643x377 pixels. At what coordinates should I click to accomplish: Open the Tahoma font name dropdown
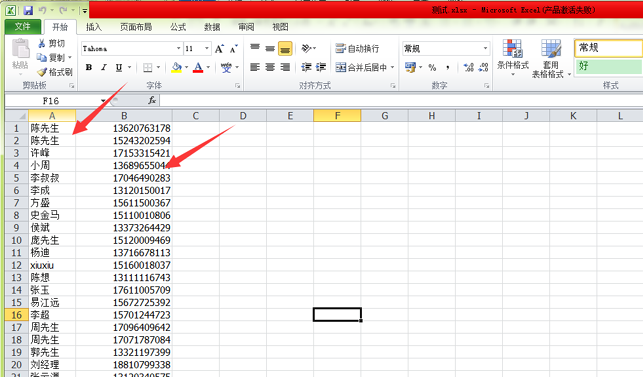(178, 48)
